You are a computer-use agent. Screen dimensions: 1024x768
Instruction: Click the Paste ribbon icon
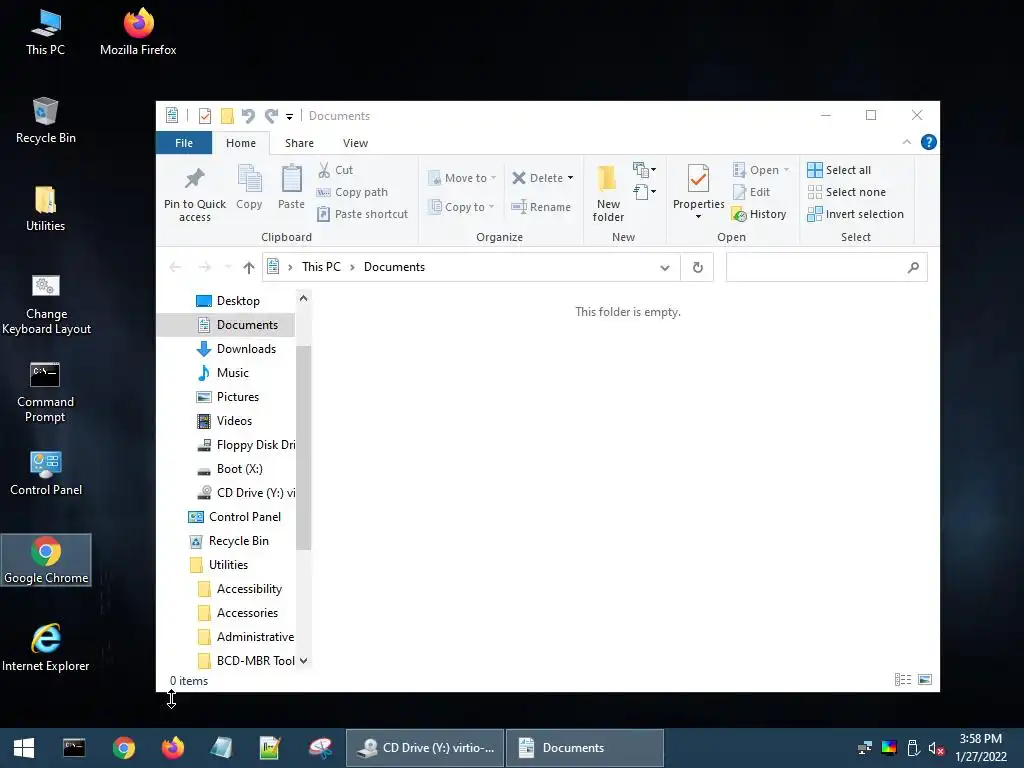point(291,179)
